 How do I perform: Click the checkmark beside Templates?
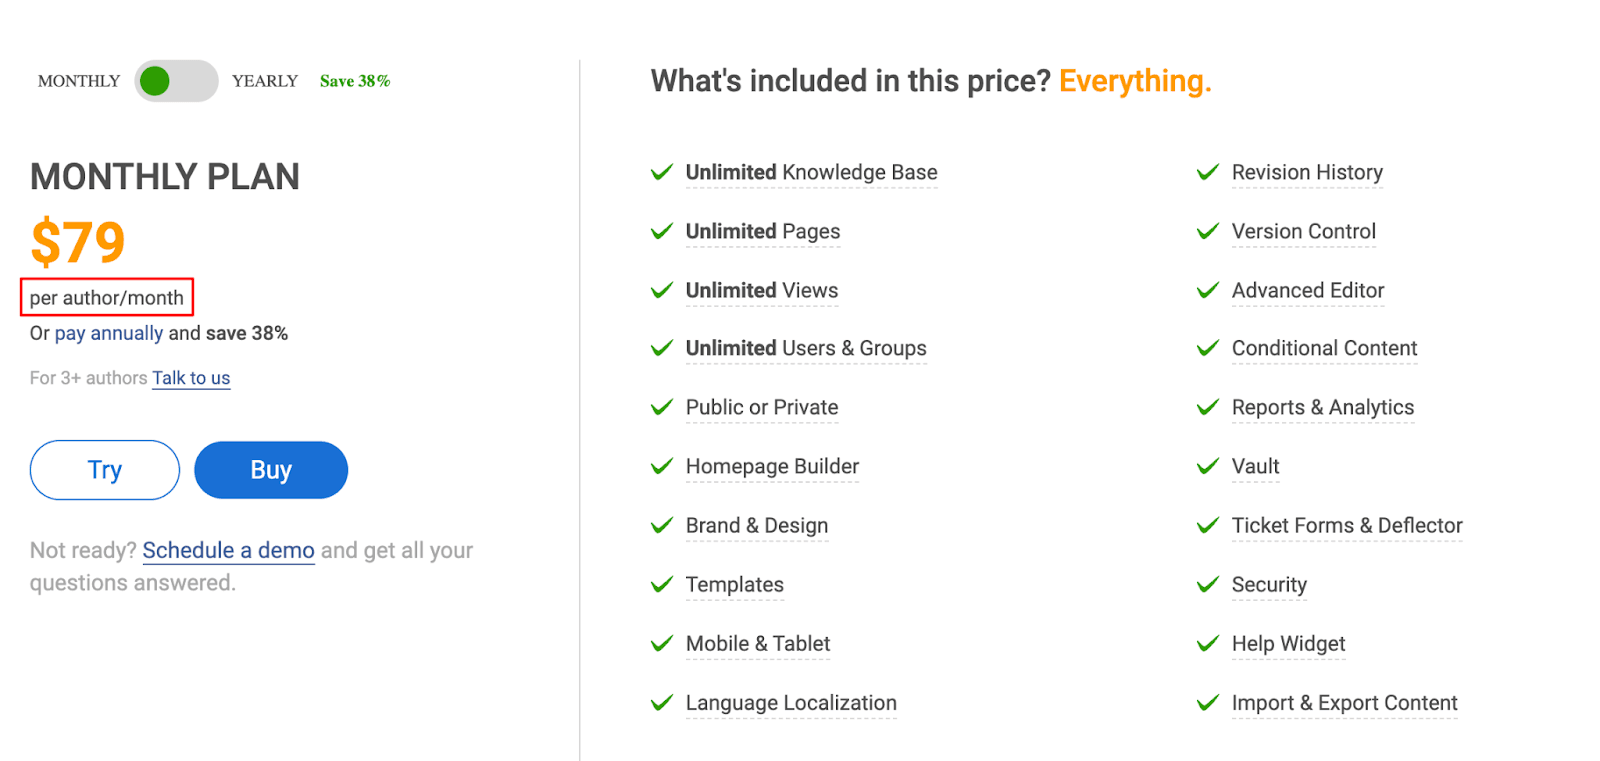click(662, 584)
